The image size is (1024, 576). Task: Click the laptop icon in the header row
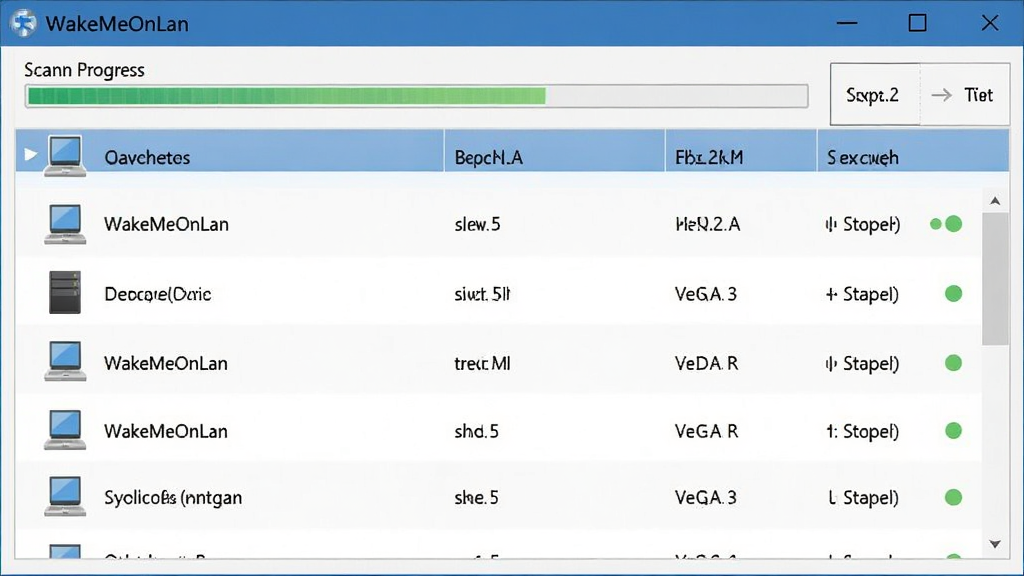click(65, 156)
